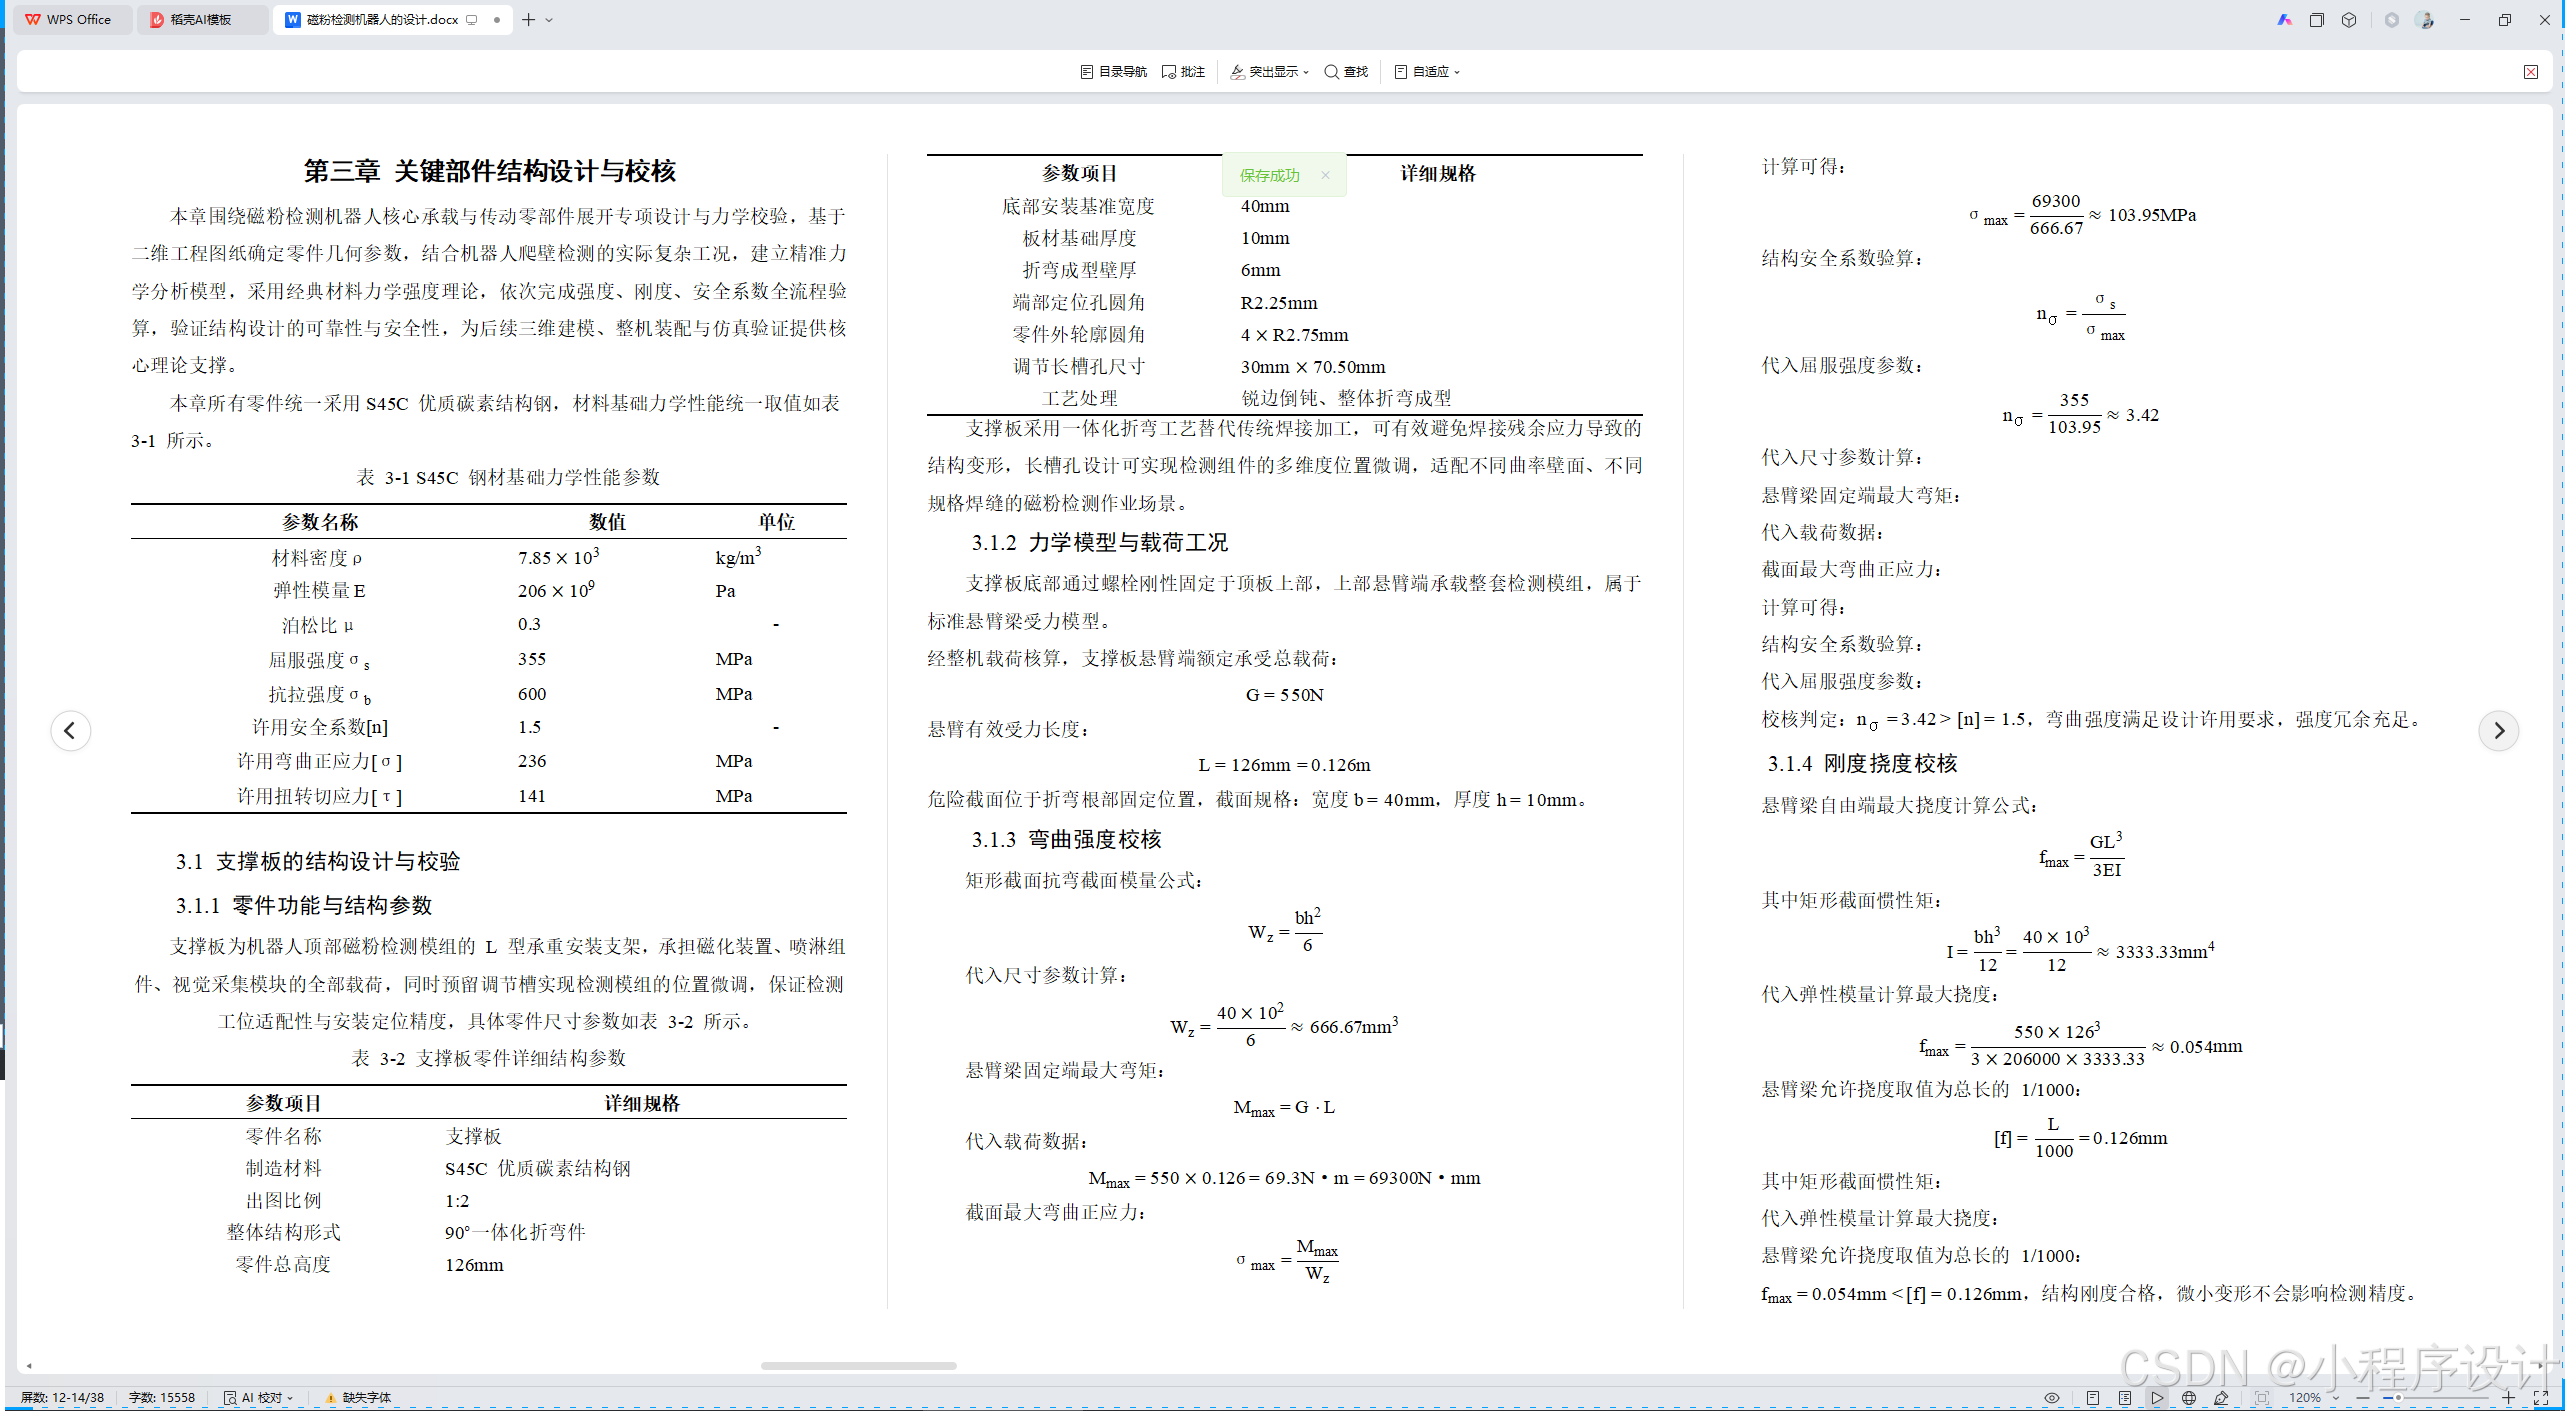
Task: Decrease zoom with the minus button
Action: pyautogui.click(x=2362, y=1397)
